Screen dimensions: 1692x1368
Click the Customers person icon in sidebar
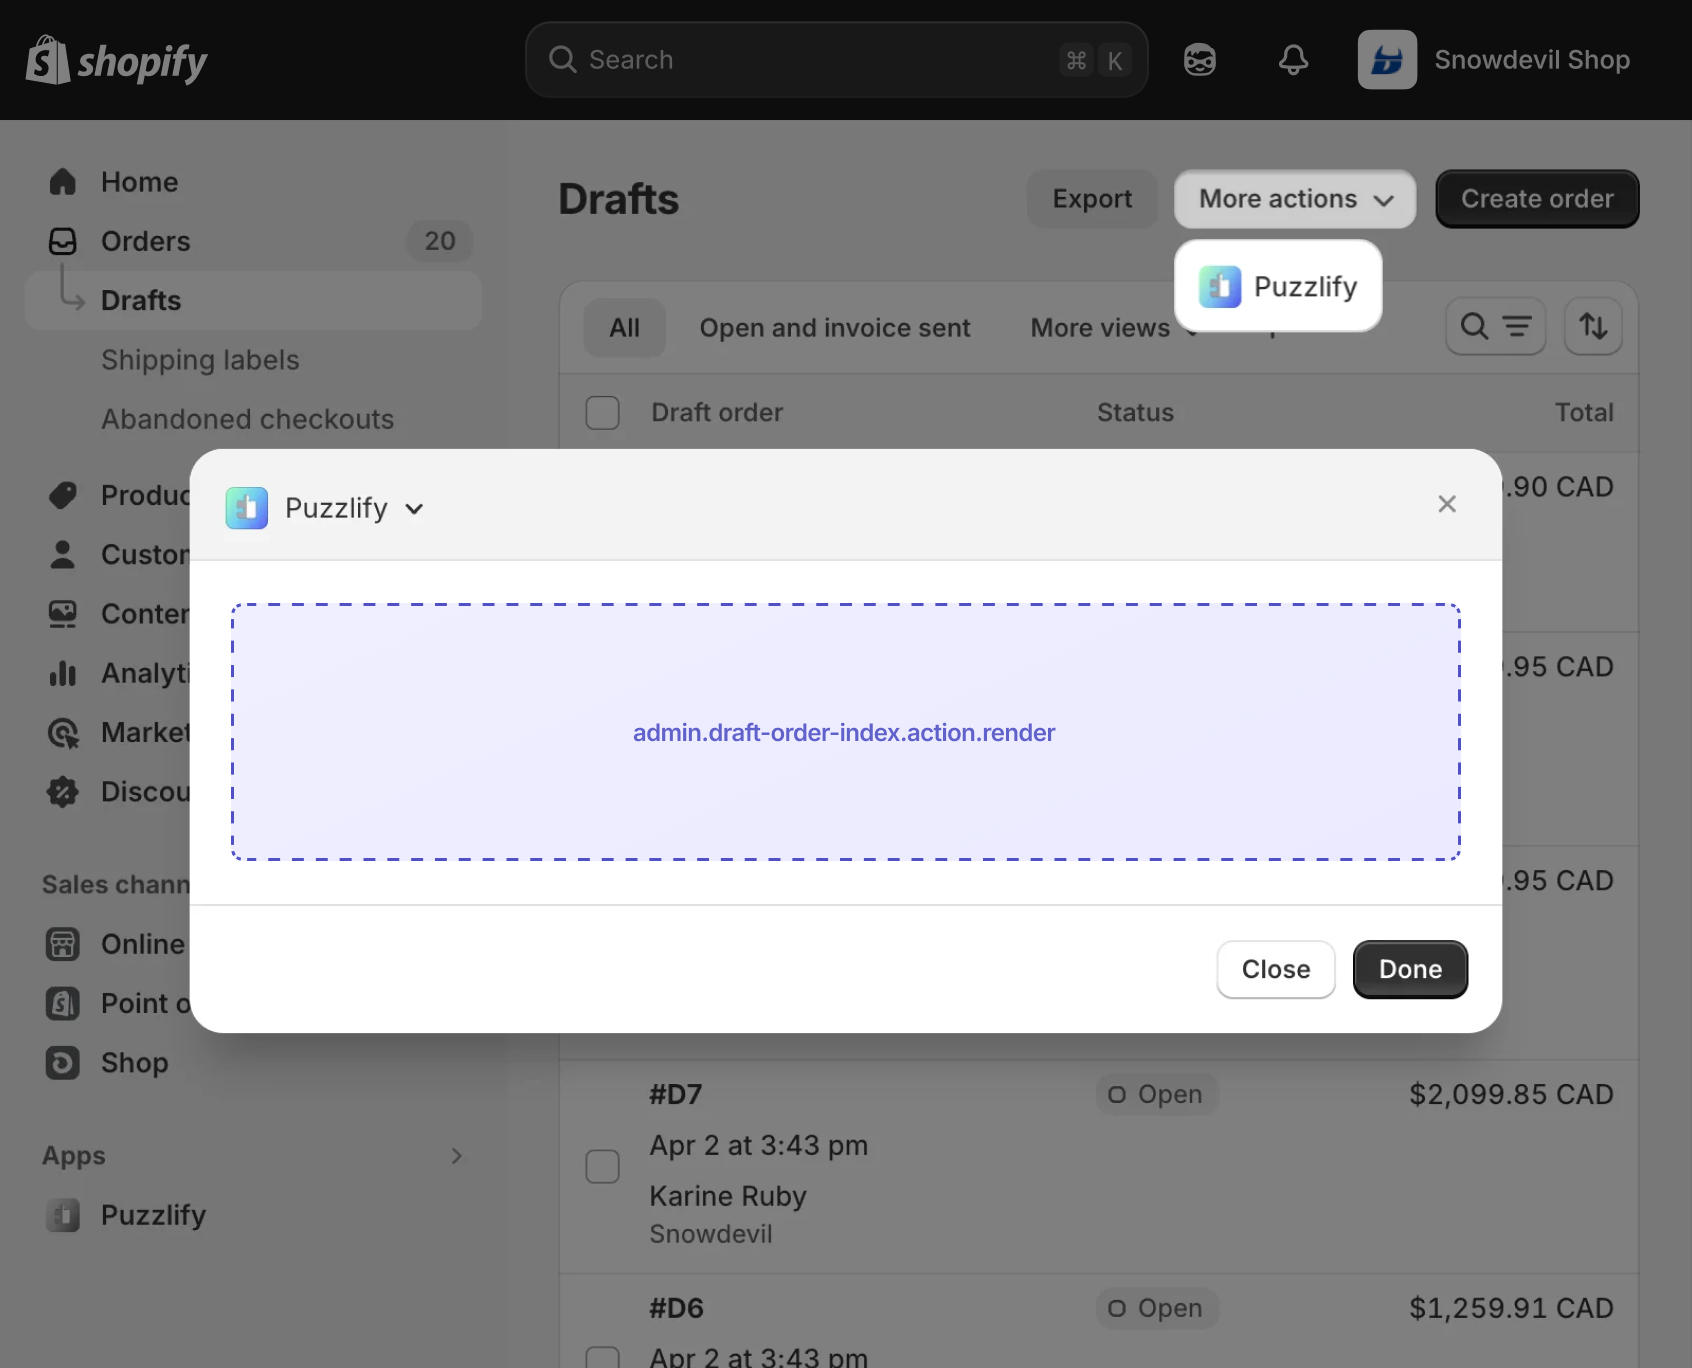point(63,554)
